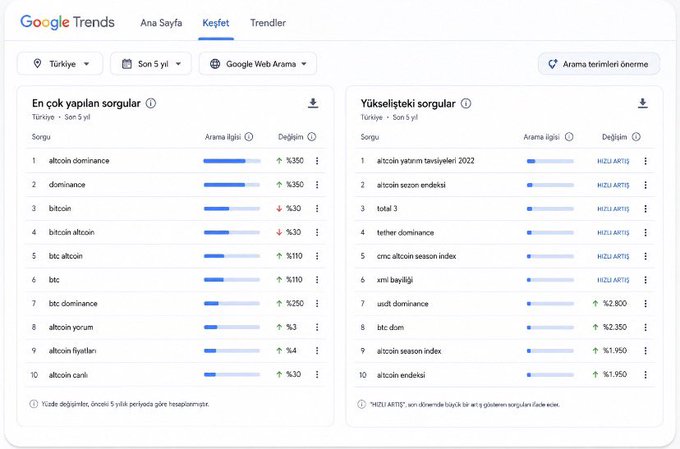Open the Trendler tab
Screen dimensions: 680x449
(268, 23)
